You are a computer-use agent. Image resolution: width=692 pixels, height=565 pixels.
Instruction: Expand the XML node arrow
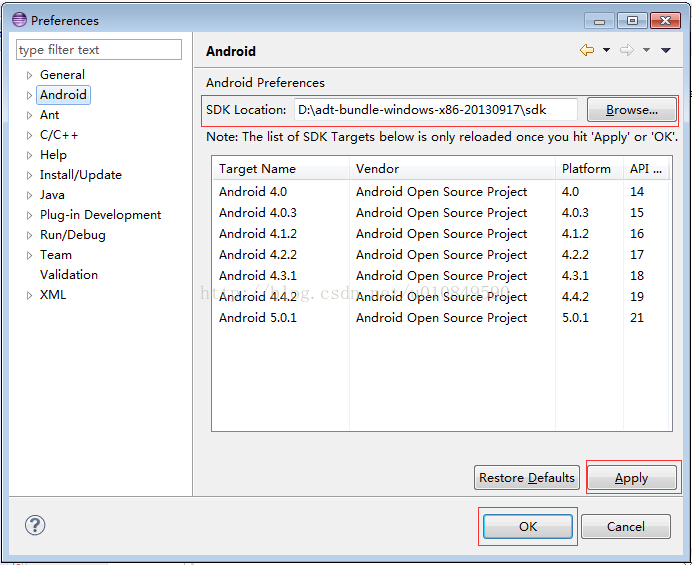tap(29, 295)
